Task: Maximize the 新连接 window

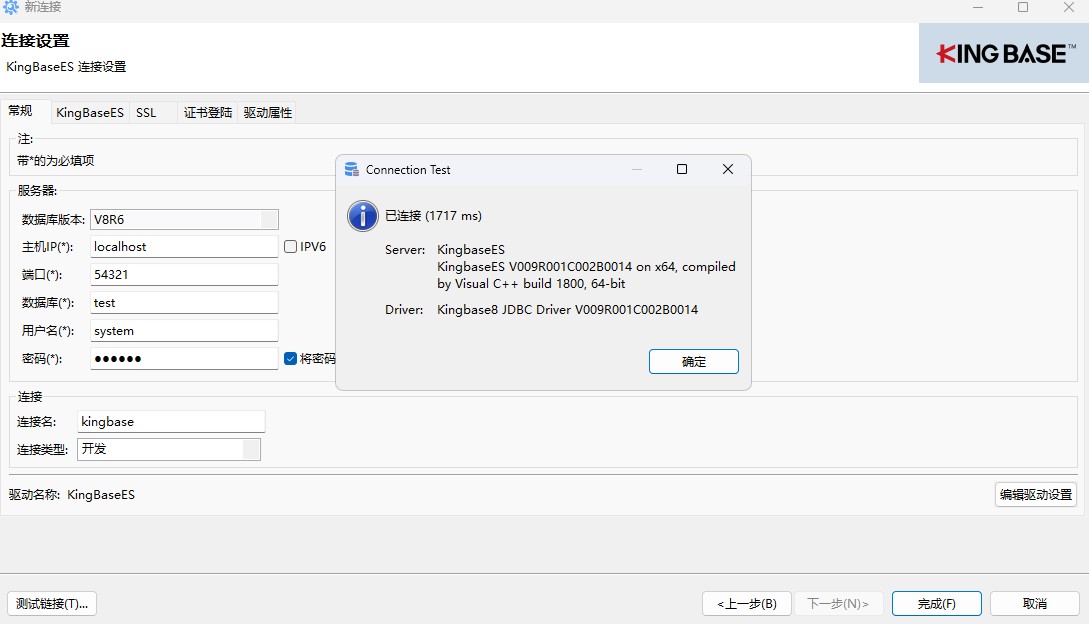Action: [x=1023, y=7]
